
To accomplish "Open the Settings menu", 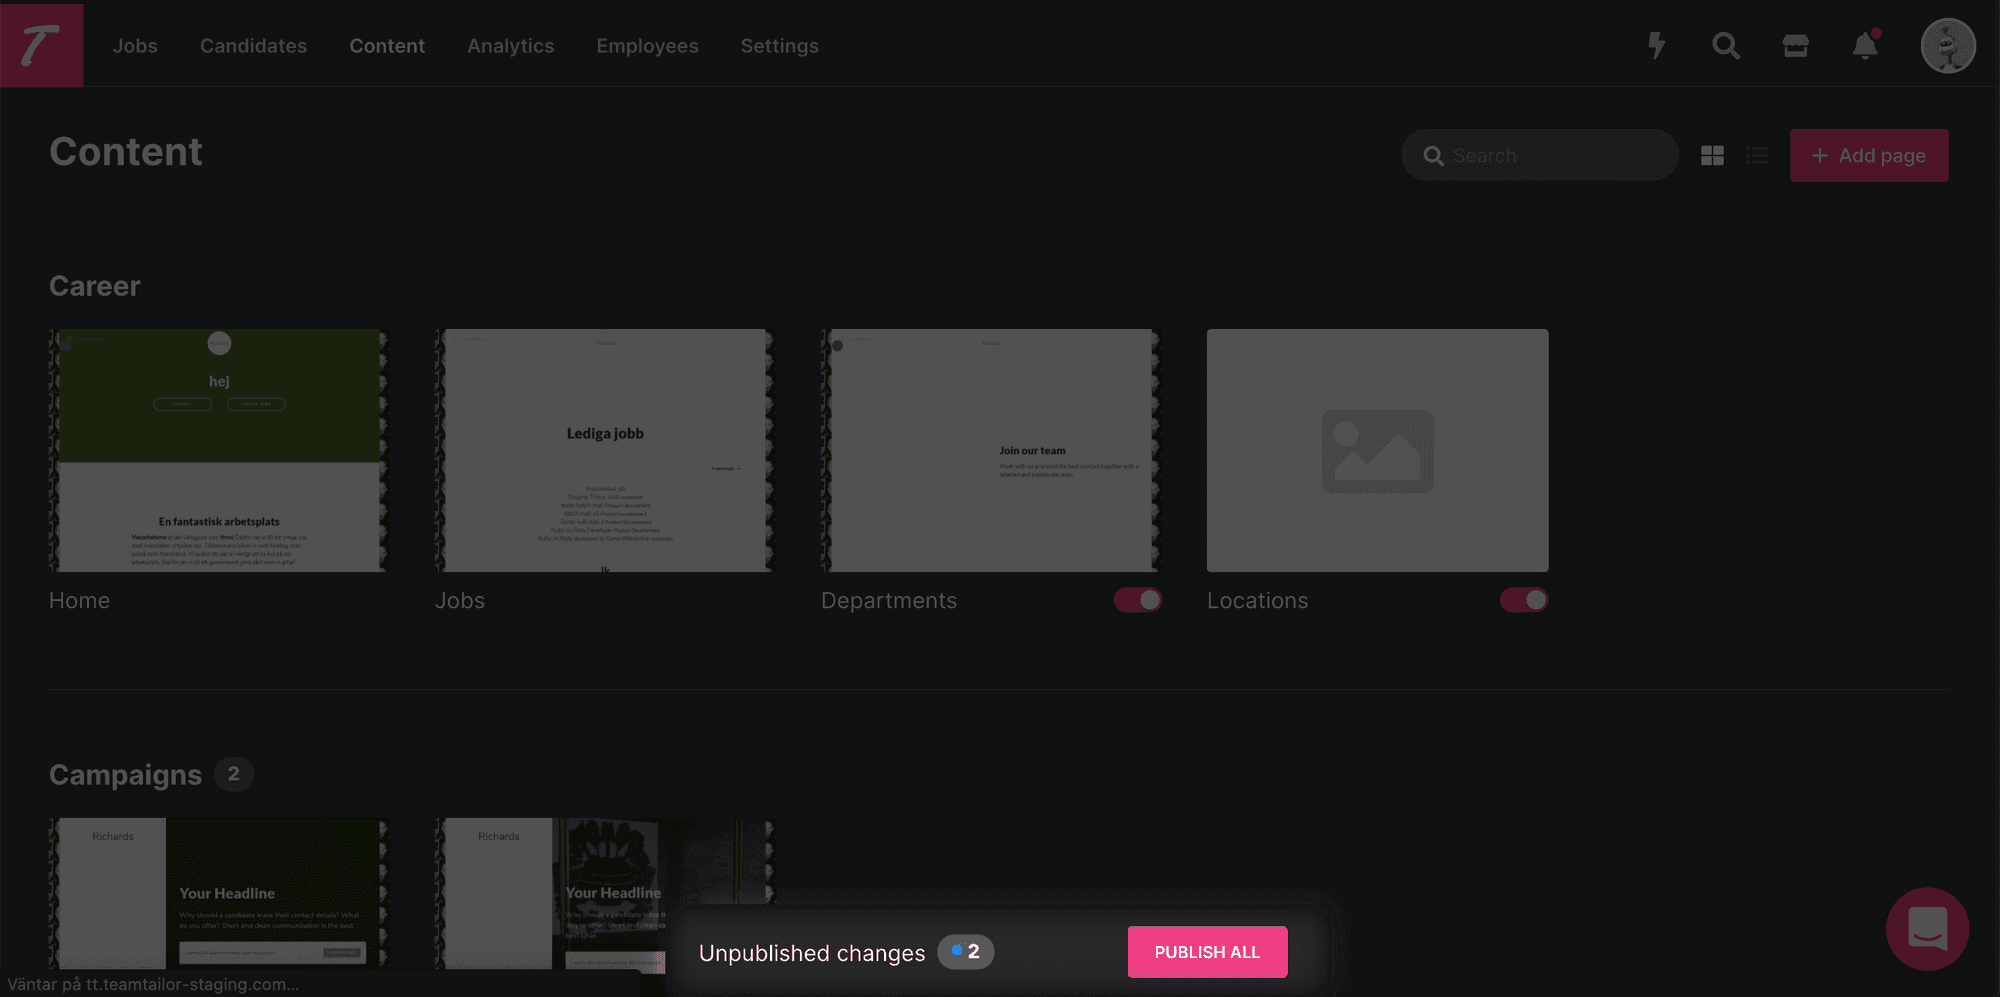I will point(779,46).
